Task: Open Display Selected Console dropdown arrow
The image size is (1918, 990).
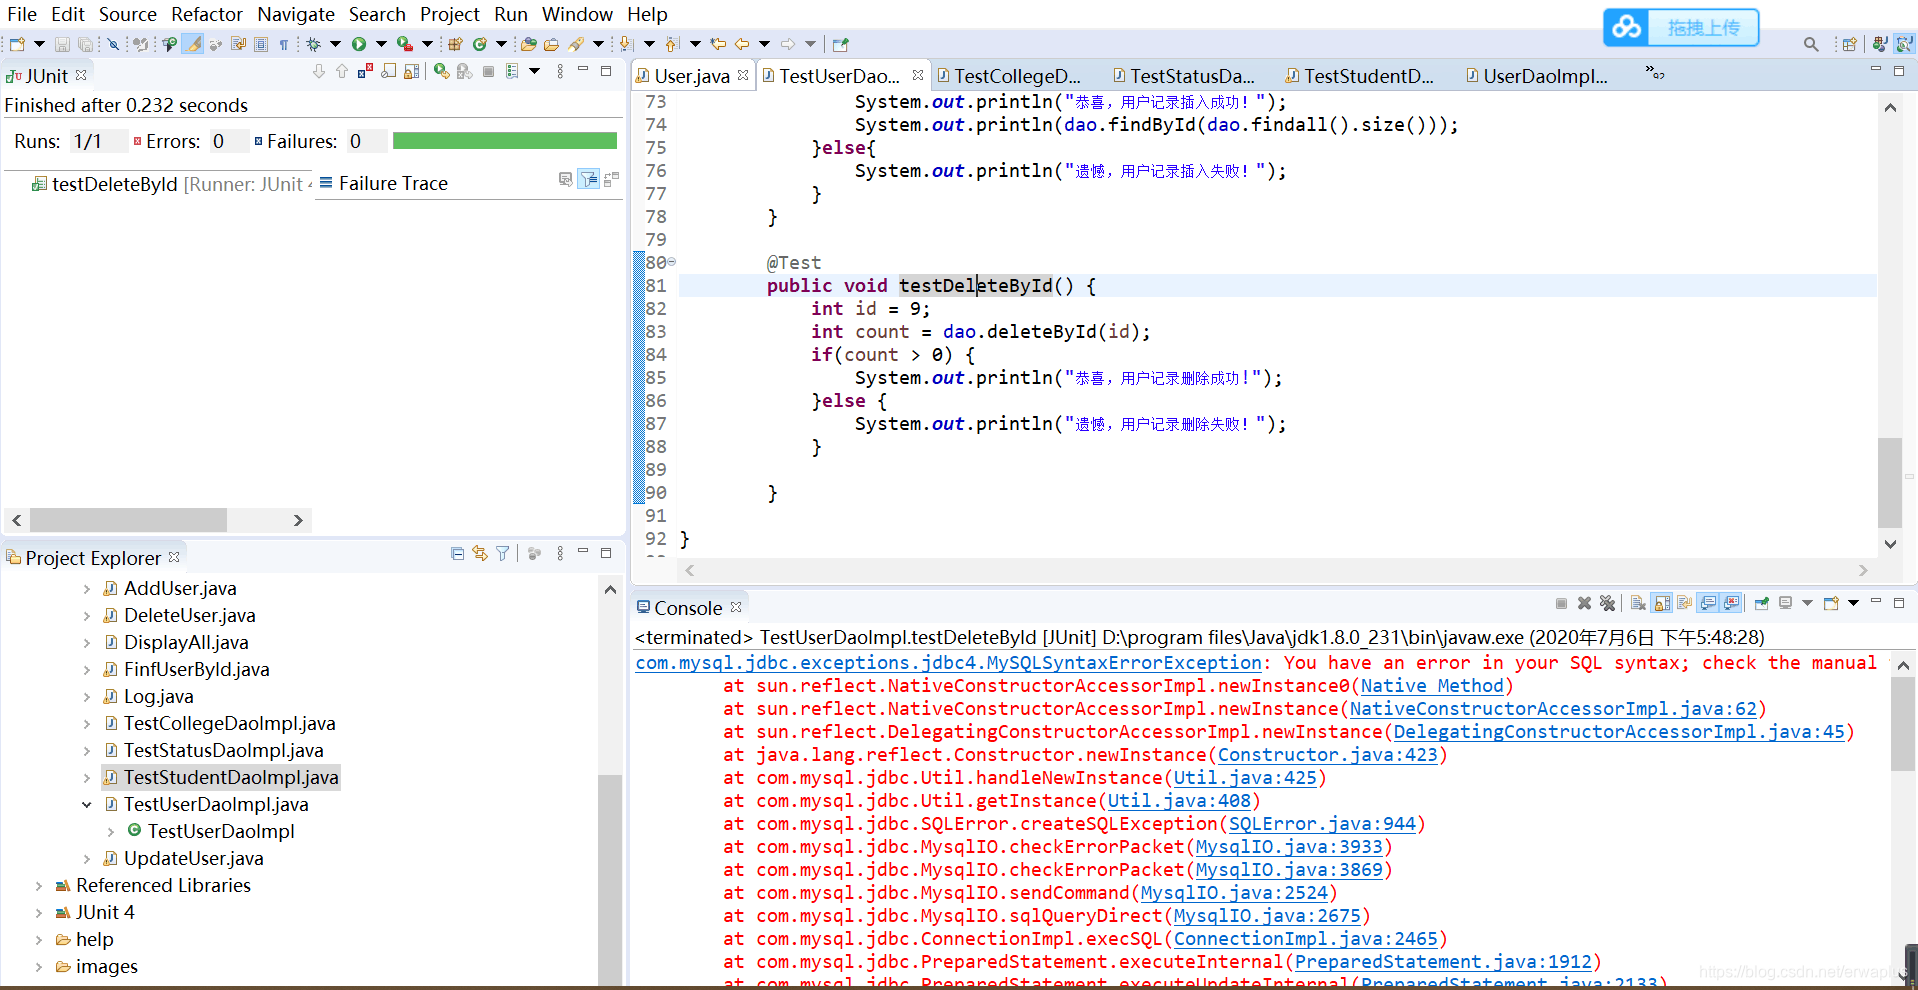Action: coord(1807,603)
